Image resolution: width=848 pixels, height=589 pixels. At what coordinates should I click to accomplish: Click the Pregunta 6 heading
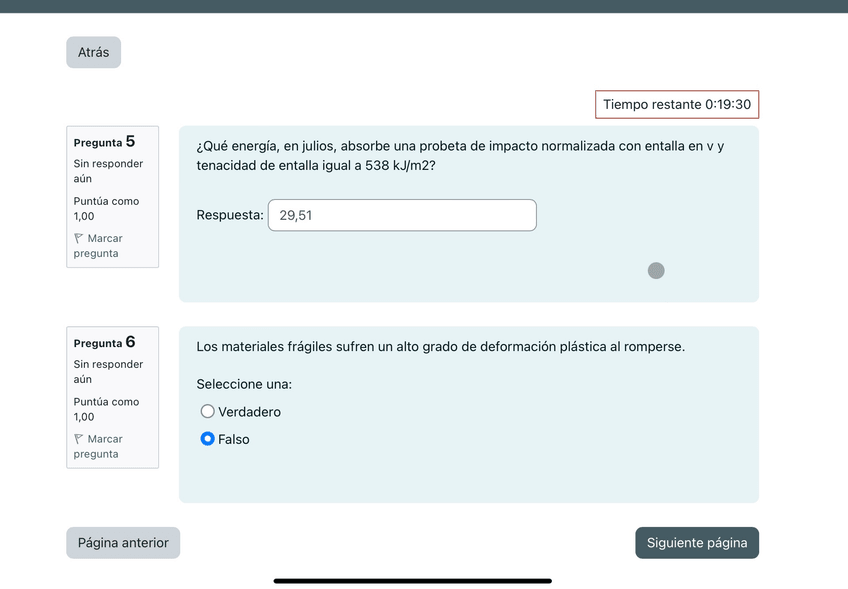(x=104, y=343)
